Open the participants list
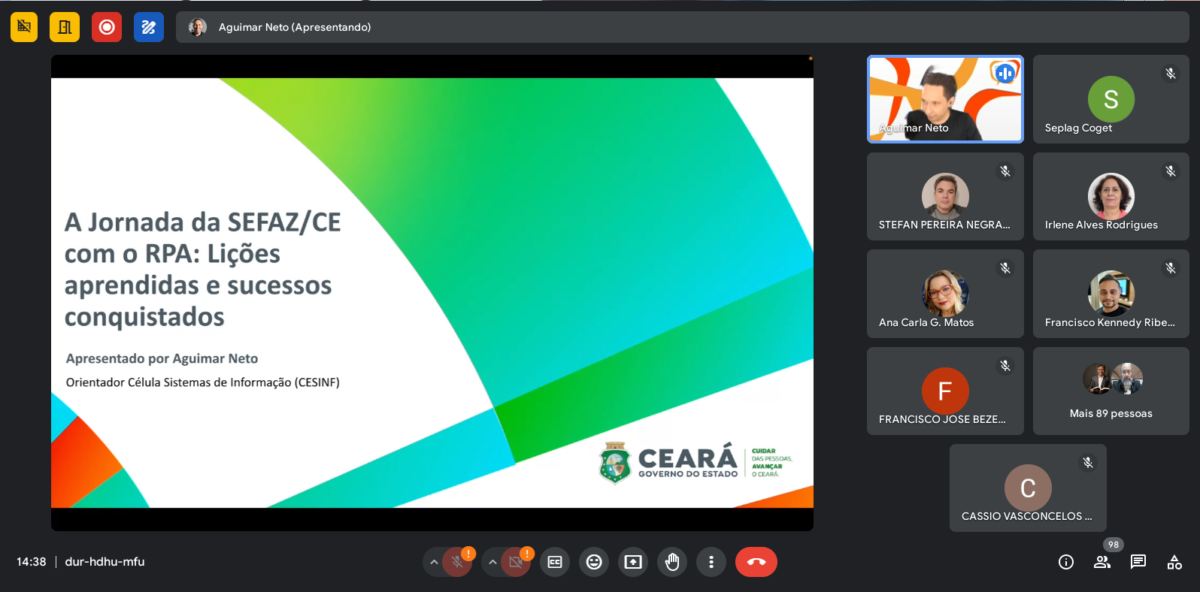Viewport: 1200px width, 592px height. click(x=1102, y=562)
